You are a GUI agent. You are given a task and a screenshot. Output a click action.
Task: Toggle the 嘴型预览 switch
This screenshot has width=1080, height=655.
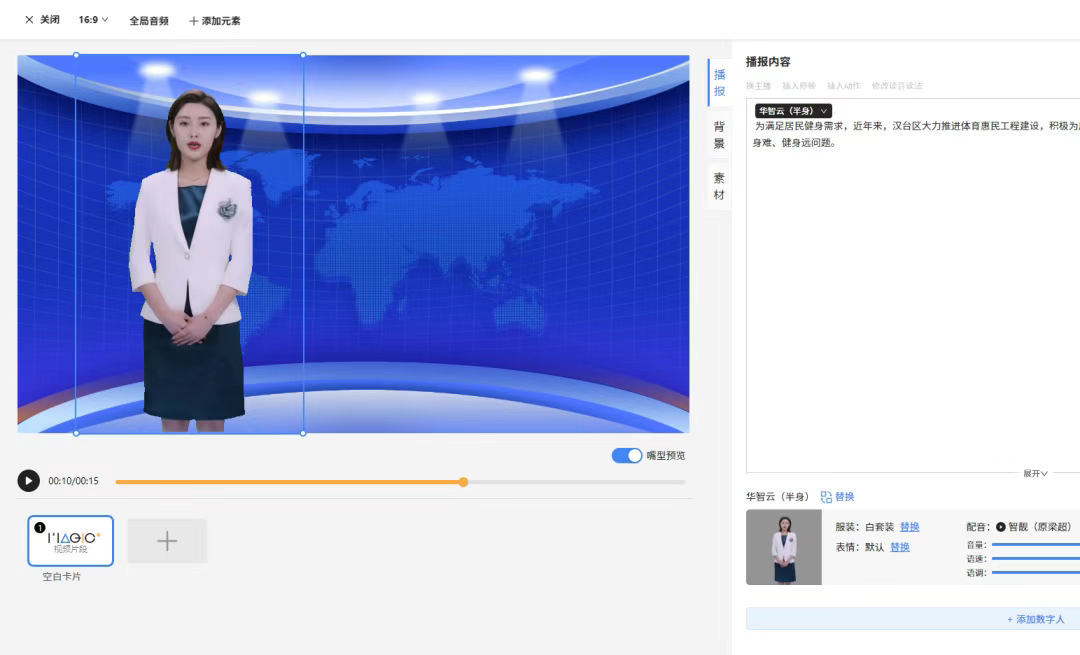click(x=627, y=456)
